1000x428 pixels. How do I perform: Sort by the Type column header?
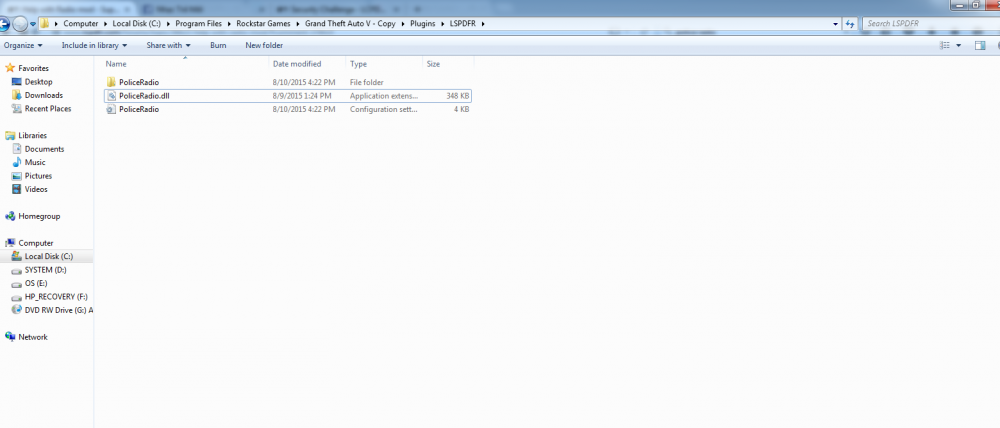(x=384, y=64)
